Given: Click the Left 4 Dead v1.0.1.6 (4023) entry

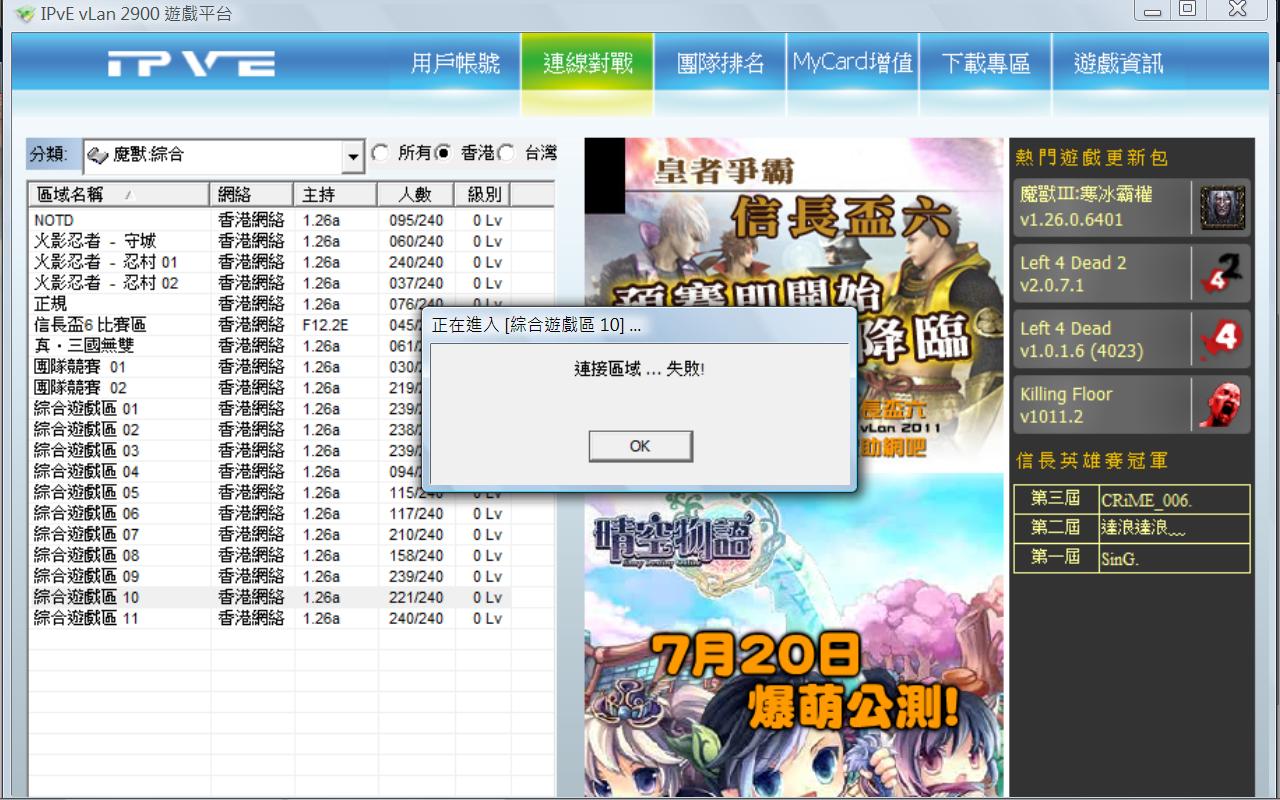Looking at the screenshot, I should click(1132, 339).
